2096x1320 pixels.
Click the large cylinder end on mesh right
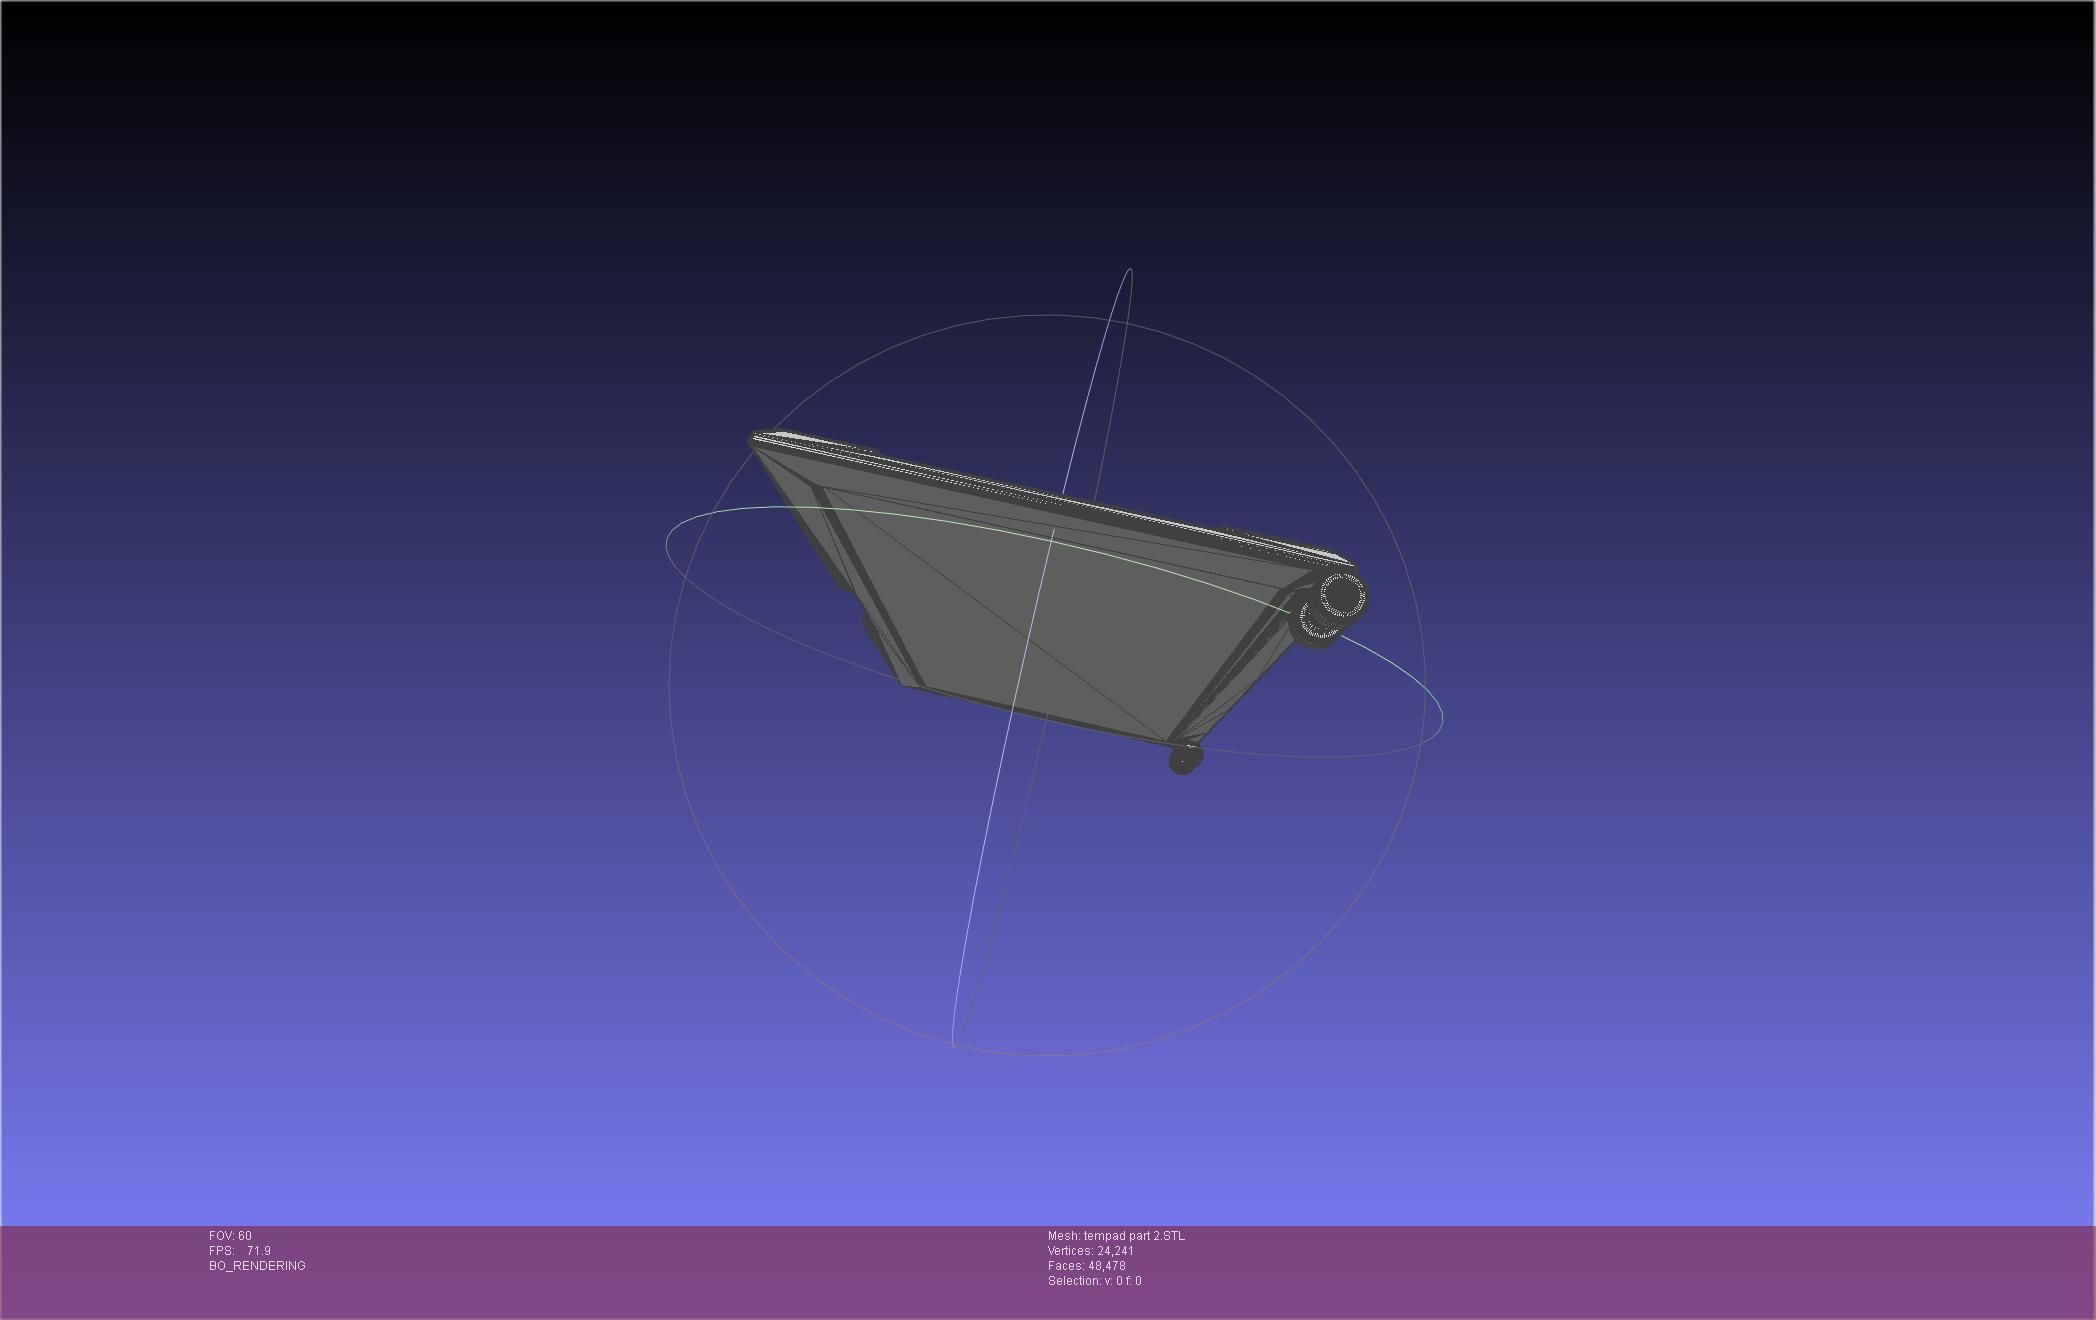tap(1342, 596)
